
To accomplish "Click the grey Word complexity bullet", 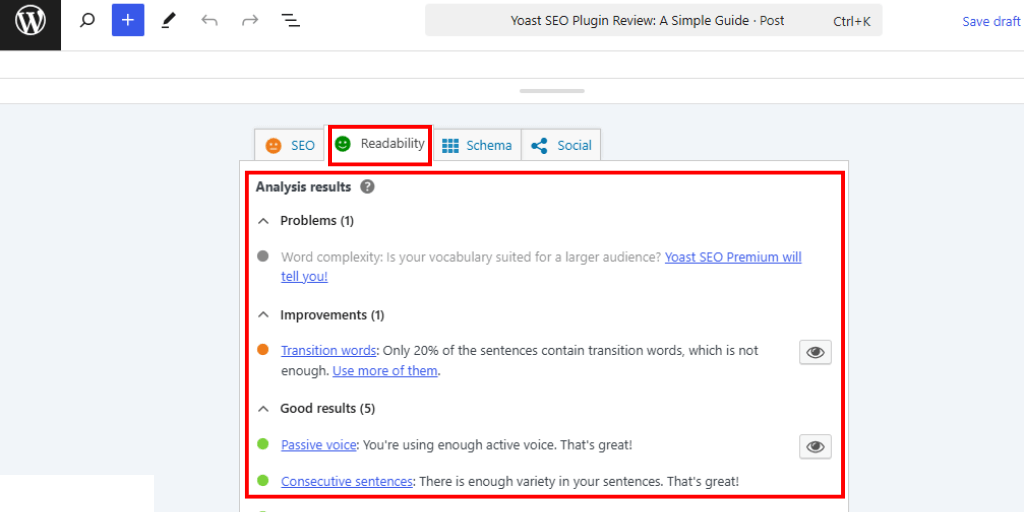I will click(263, 256).
